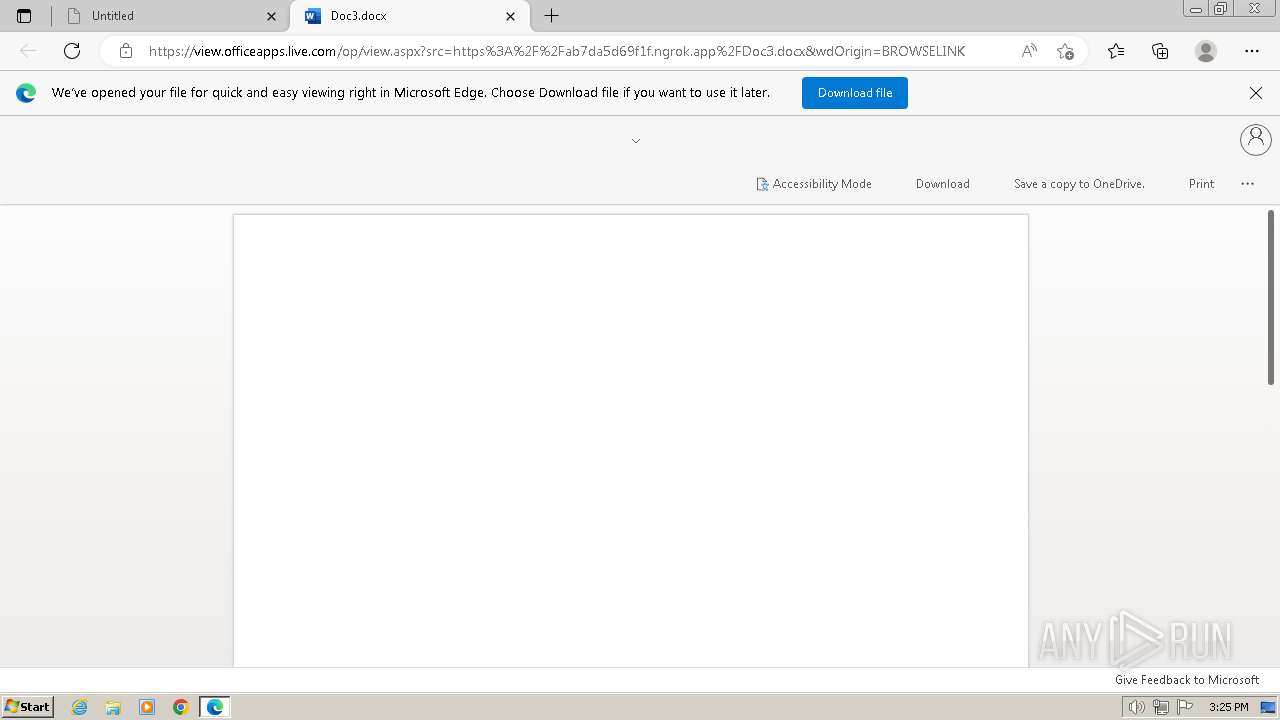Click the 3:25 PM clock
The image size is (1280, 720).
pyautogui.click(x=1228, y=707)
